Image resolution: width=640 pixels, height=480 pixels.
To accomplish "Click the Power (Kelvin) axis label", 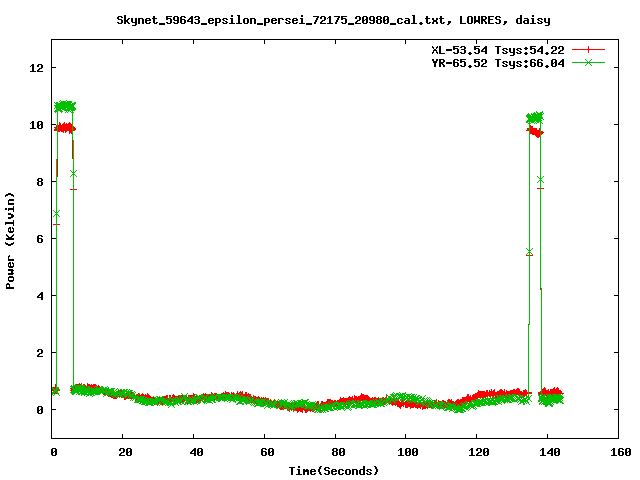I will (x=10, y=241).
